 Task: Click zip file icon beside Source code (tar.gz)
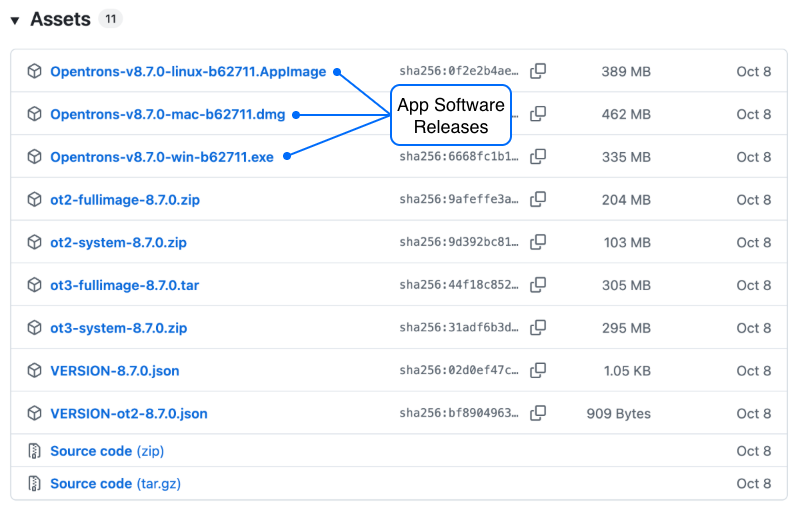34,484
